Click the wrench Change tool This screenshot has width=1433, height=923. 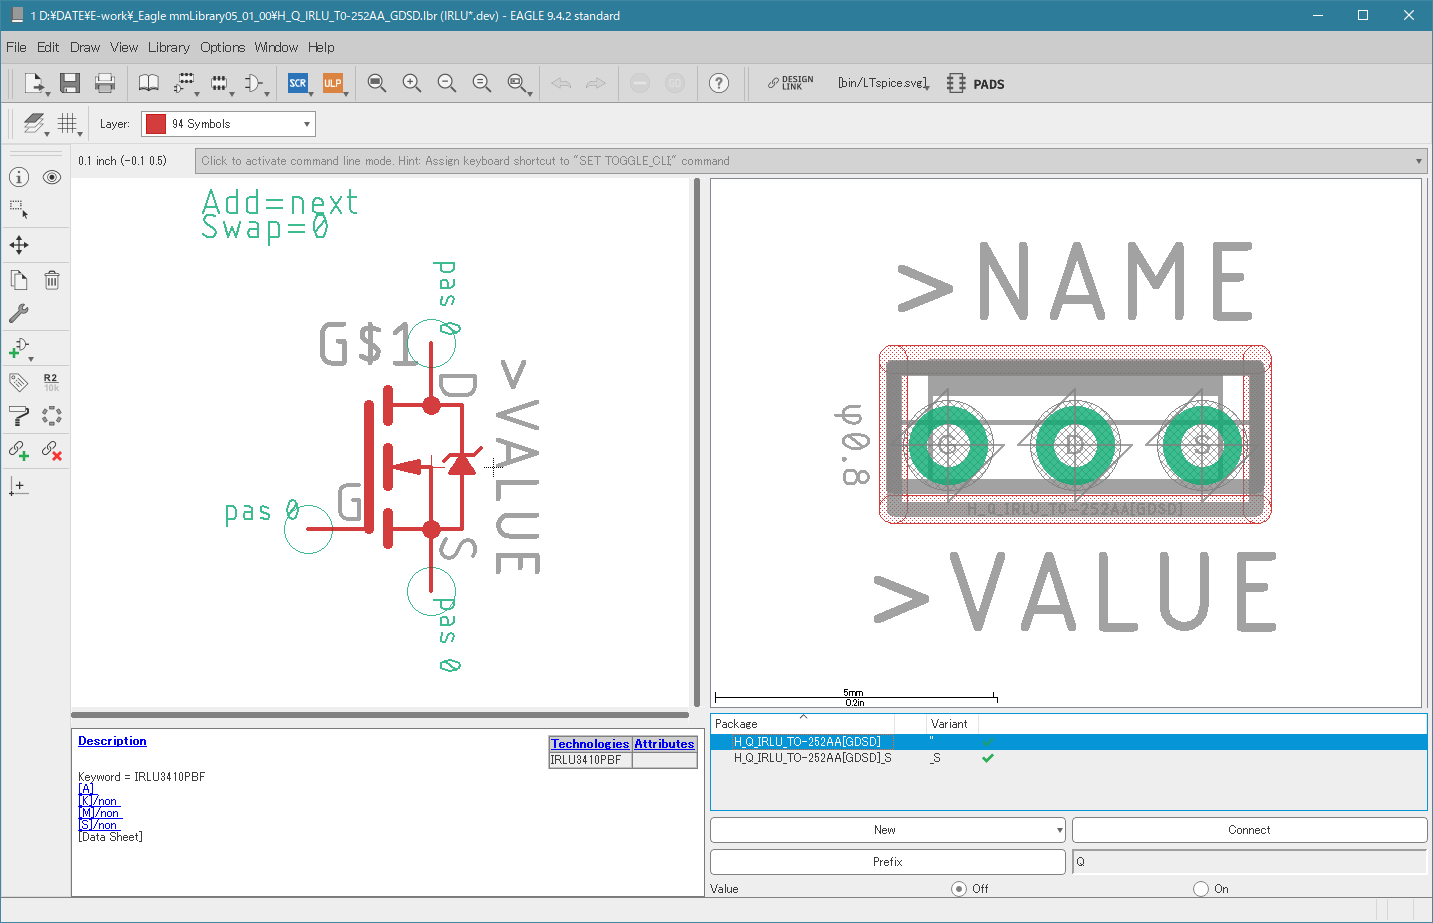pyautogui.click(x=19, y=313)
